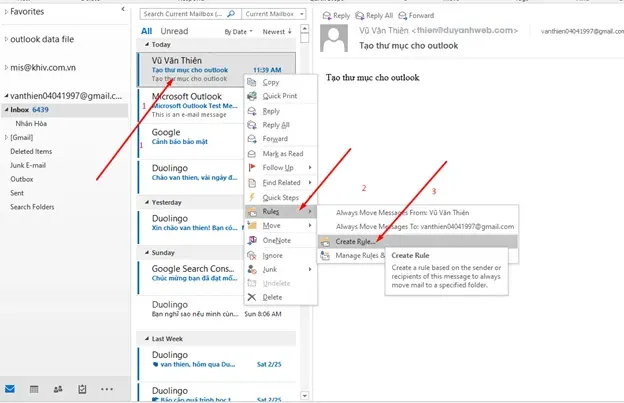Viewport: 624px width, 403px height.
Task: Open the Nhân Hòa subfolder
Action: pos(31,124)
